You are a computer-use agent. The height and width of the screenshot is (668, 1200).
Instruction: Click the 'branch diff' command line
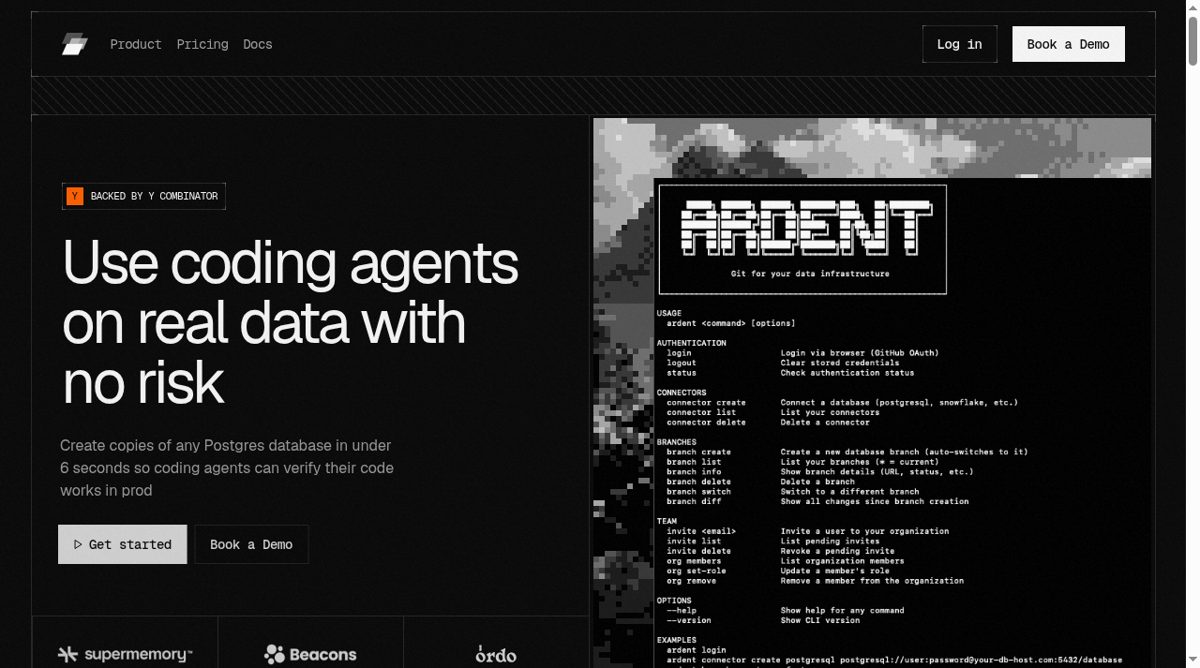817,501
